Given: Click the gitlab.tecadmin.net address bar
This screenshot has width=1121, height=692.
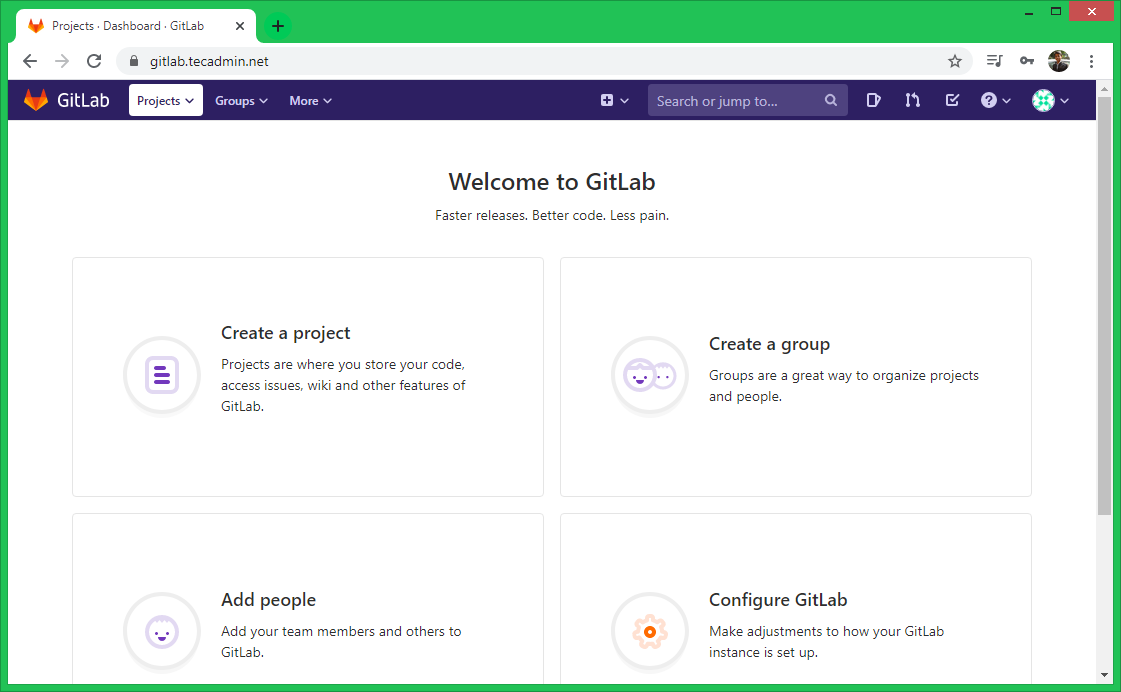Looking at the screenshot, I should click(543, 61).
